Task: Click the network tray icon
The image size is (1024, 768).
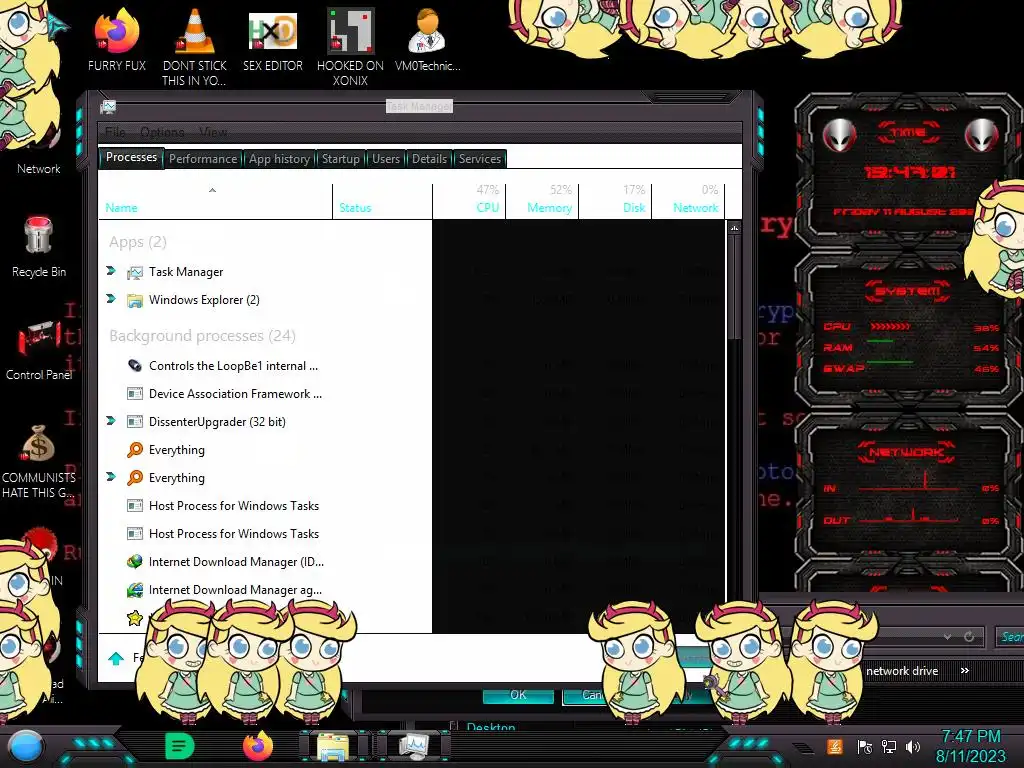Action: point(889,747)
